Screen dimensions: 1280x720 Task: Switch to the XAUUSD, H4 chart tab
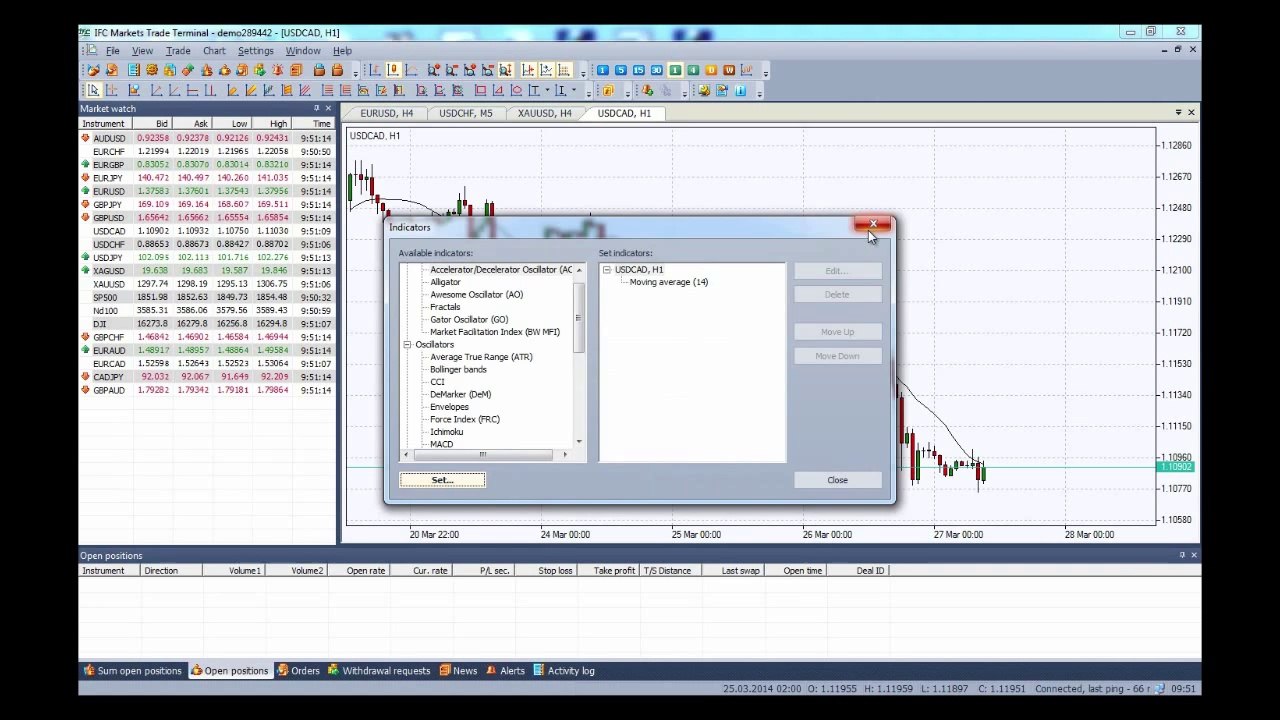pyautogui.click(x=544, y=113)
